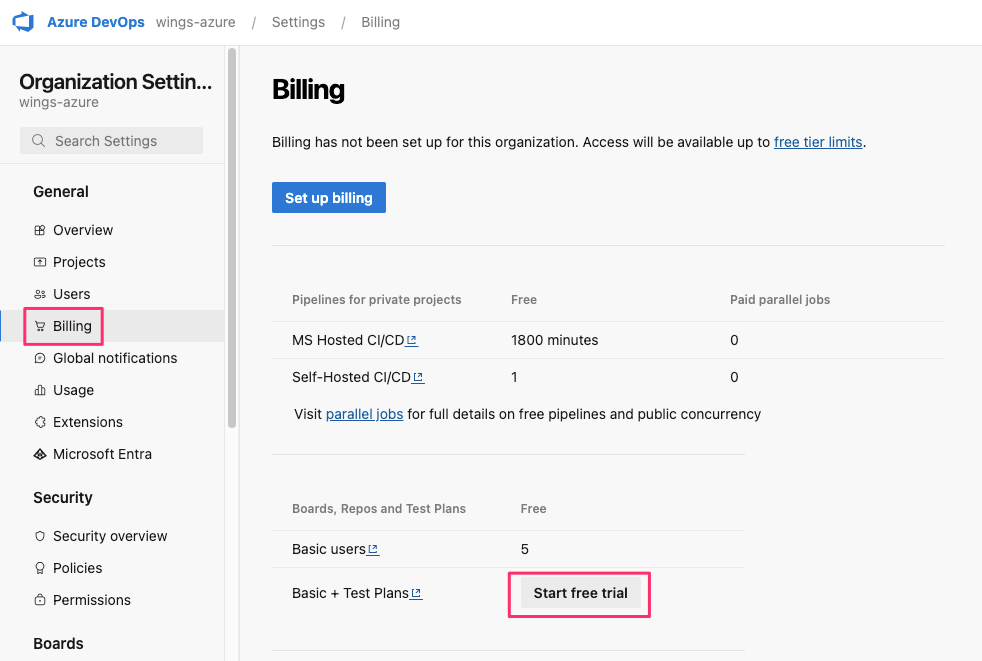Select the Billing menu item
This screenshot has width=982, height=661.
click(x=72, y=326)
